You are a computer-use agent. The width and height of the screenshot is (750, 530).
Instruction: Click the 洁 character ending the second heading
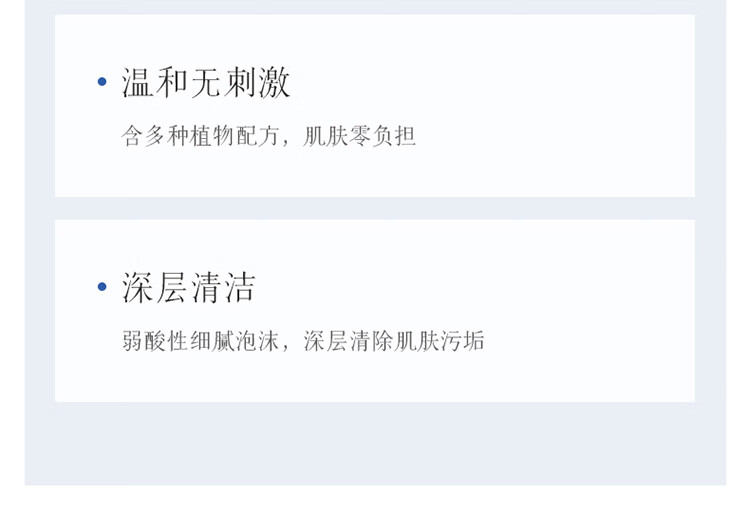tap(240, 287)
